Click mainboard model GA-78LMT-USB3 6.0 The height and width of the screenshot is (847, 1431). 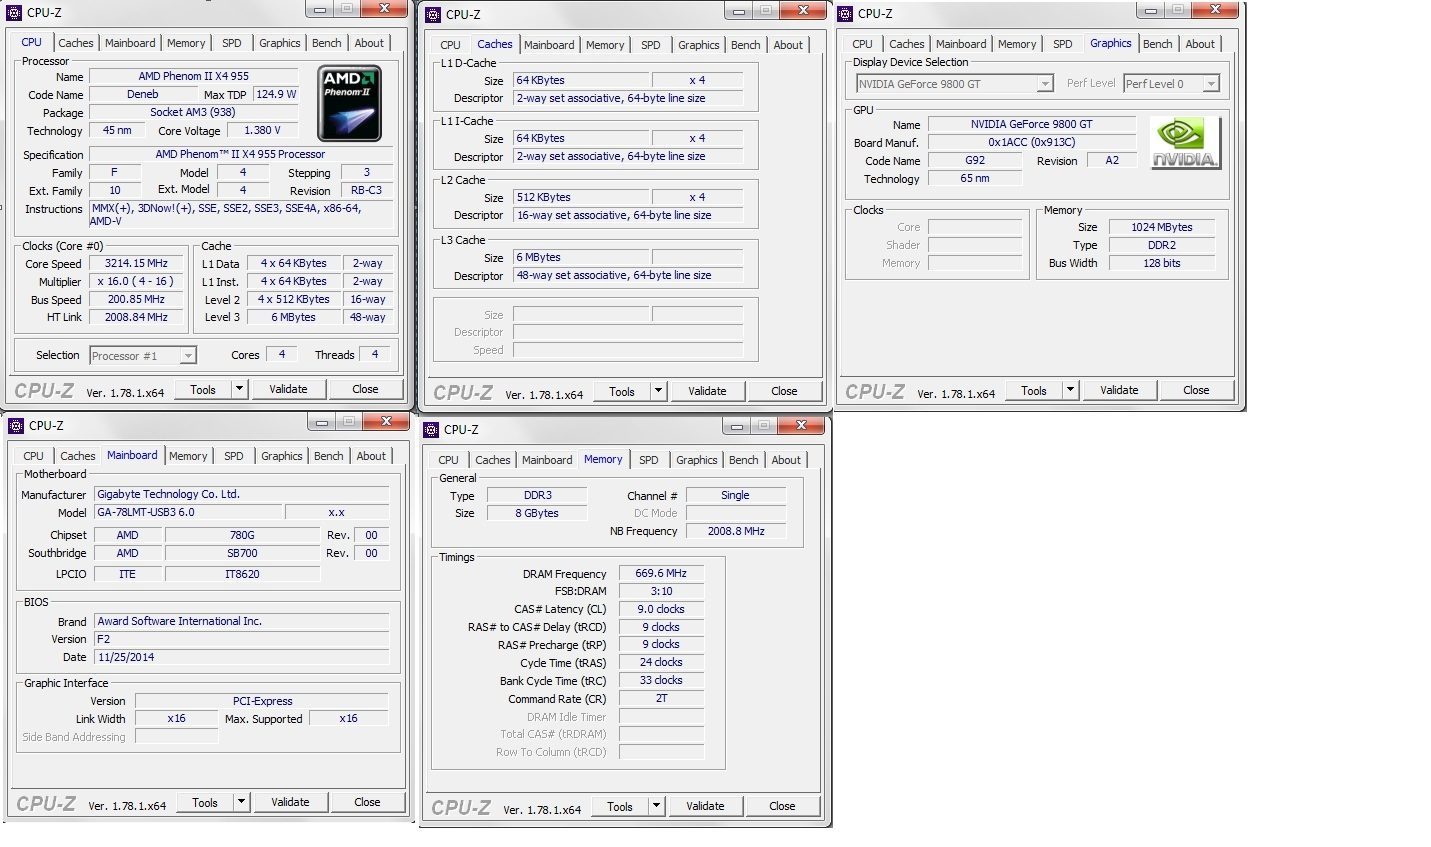(x=188, y=512)
